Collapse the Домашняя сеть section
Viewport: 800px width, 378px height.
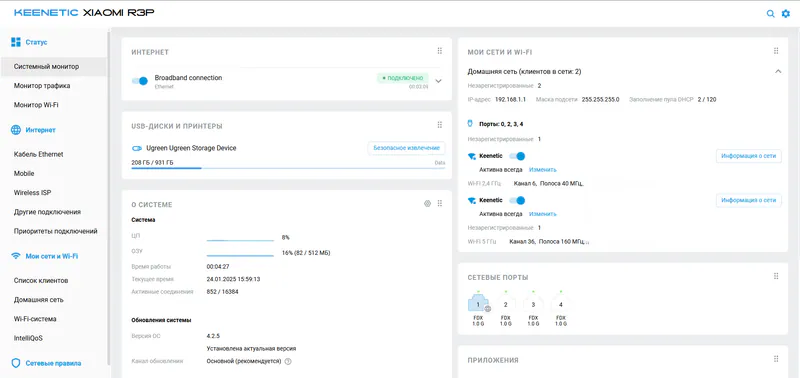(778, 71)
